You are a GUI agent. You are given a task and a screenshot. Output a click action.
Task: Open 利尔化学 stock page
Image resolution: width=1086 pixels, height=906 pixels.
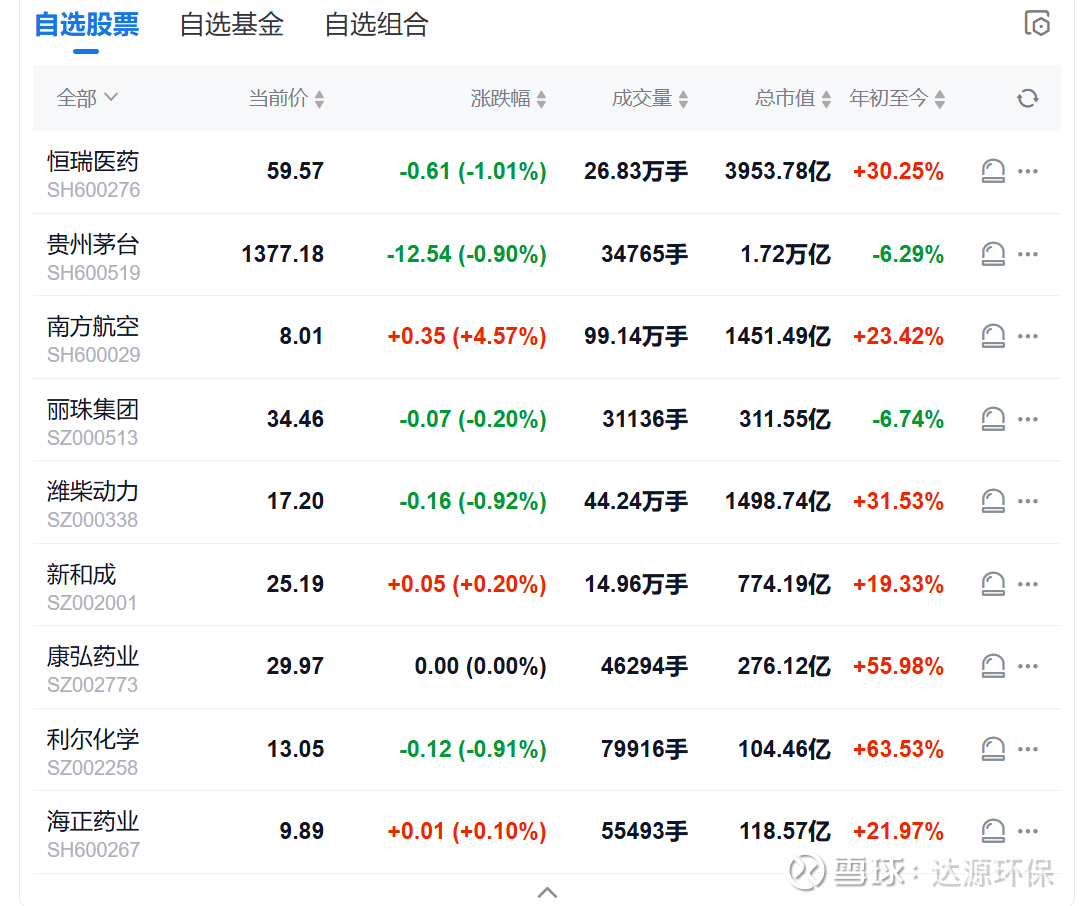pyautogui.click(x=93, y=739)
